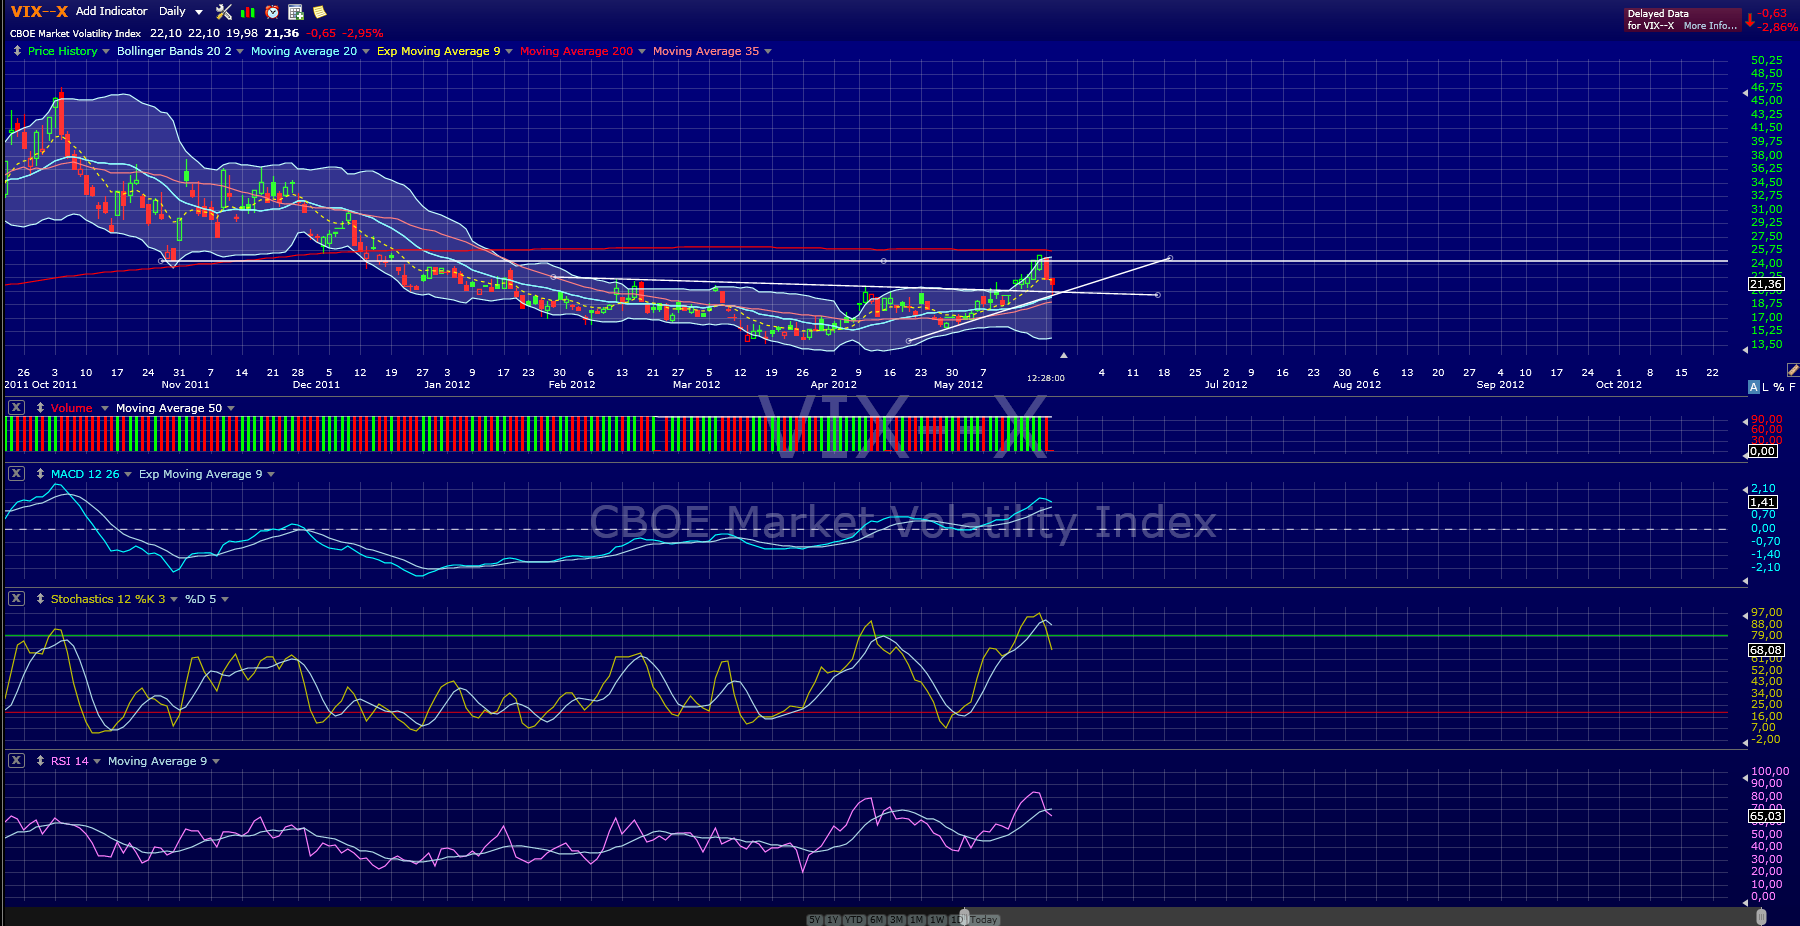Viewport: 1800px width, 926px height.
Task: Close the RSI indicator pane
Action: coord(16,761)
